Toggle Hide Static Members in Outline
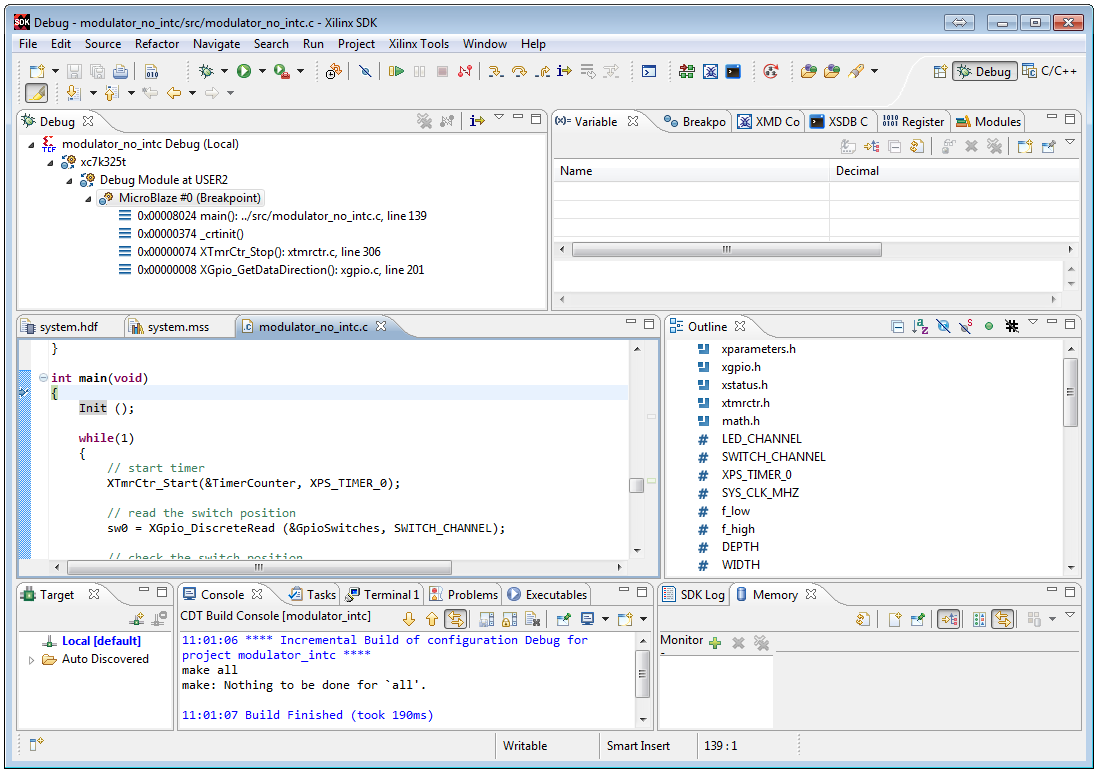The height and width of the screenshot is (774, 1100). point(966,326)
